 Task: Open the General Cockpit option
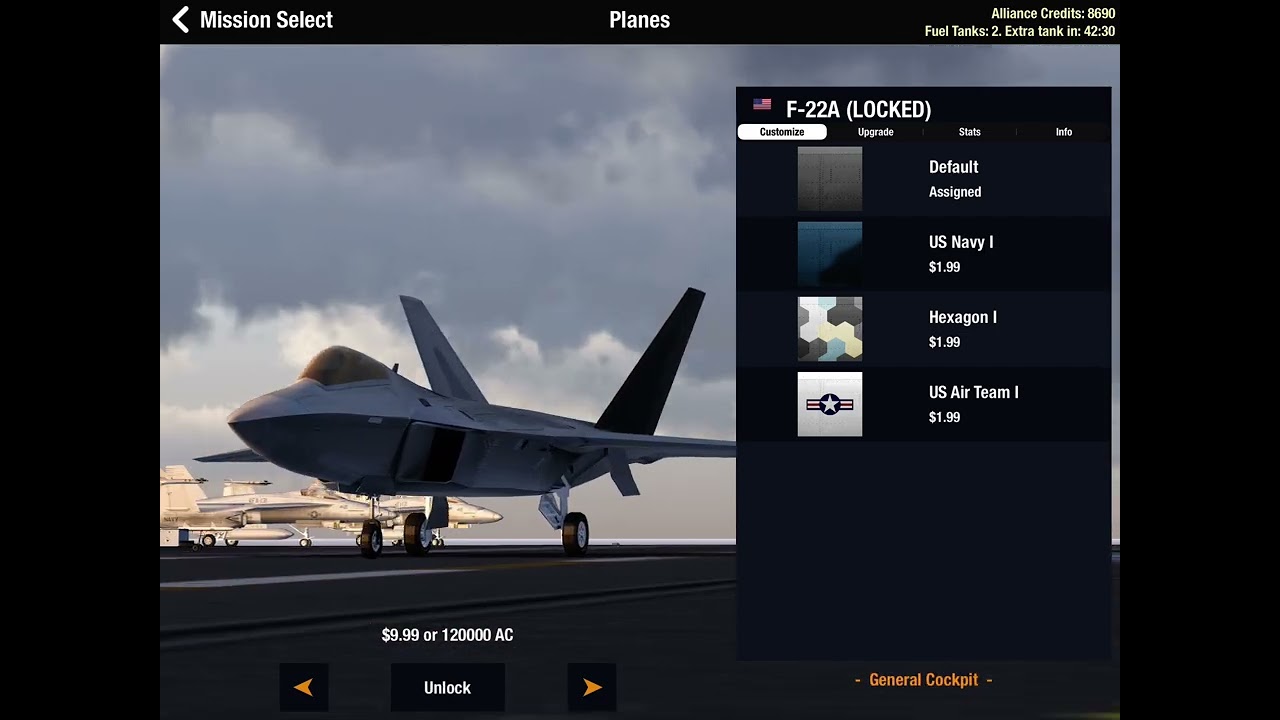924,680
